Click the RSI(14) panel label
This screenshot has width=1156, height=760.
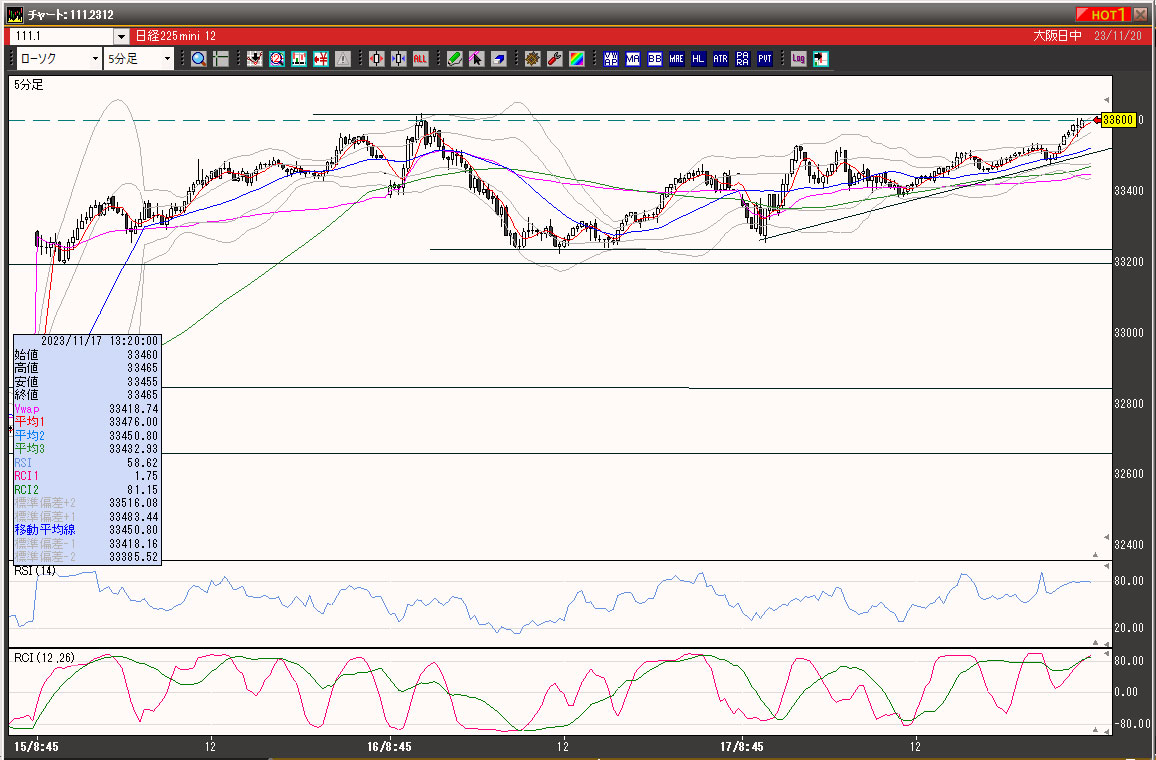[x=35, y=571]
